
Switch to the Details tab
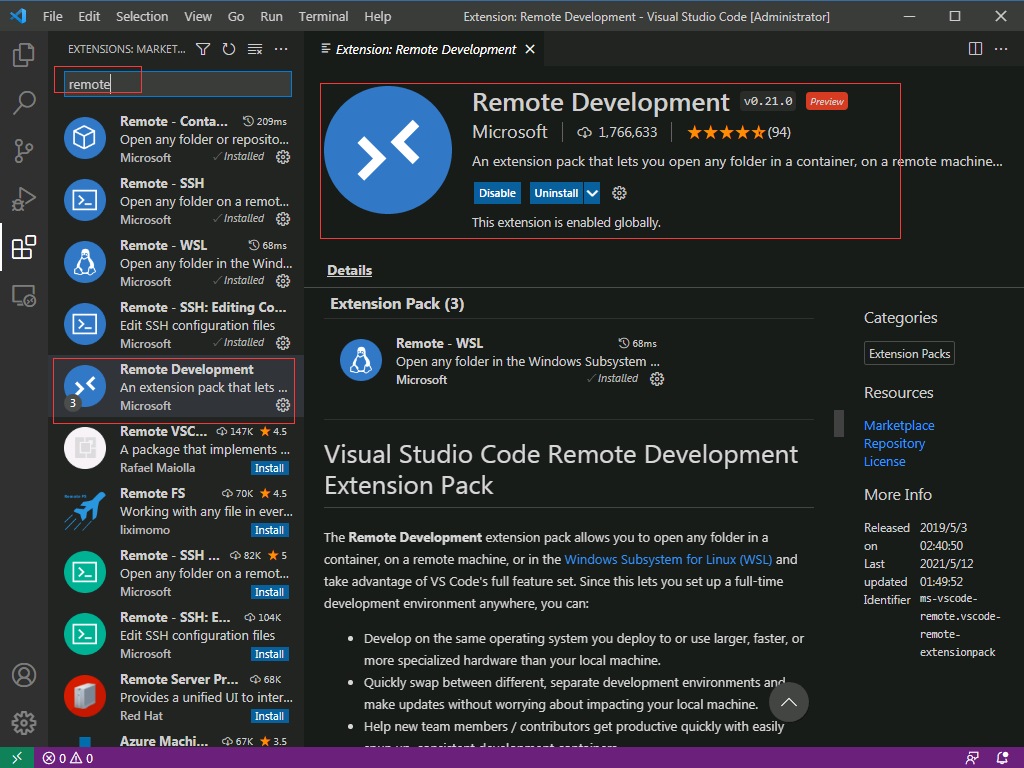349,270
